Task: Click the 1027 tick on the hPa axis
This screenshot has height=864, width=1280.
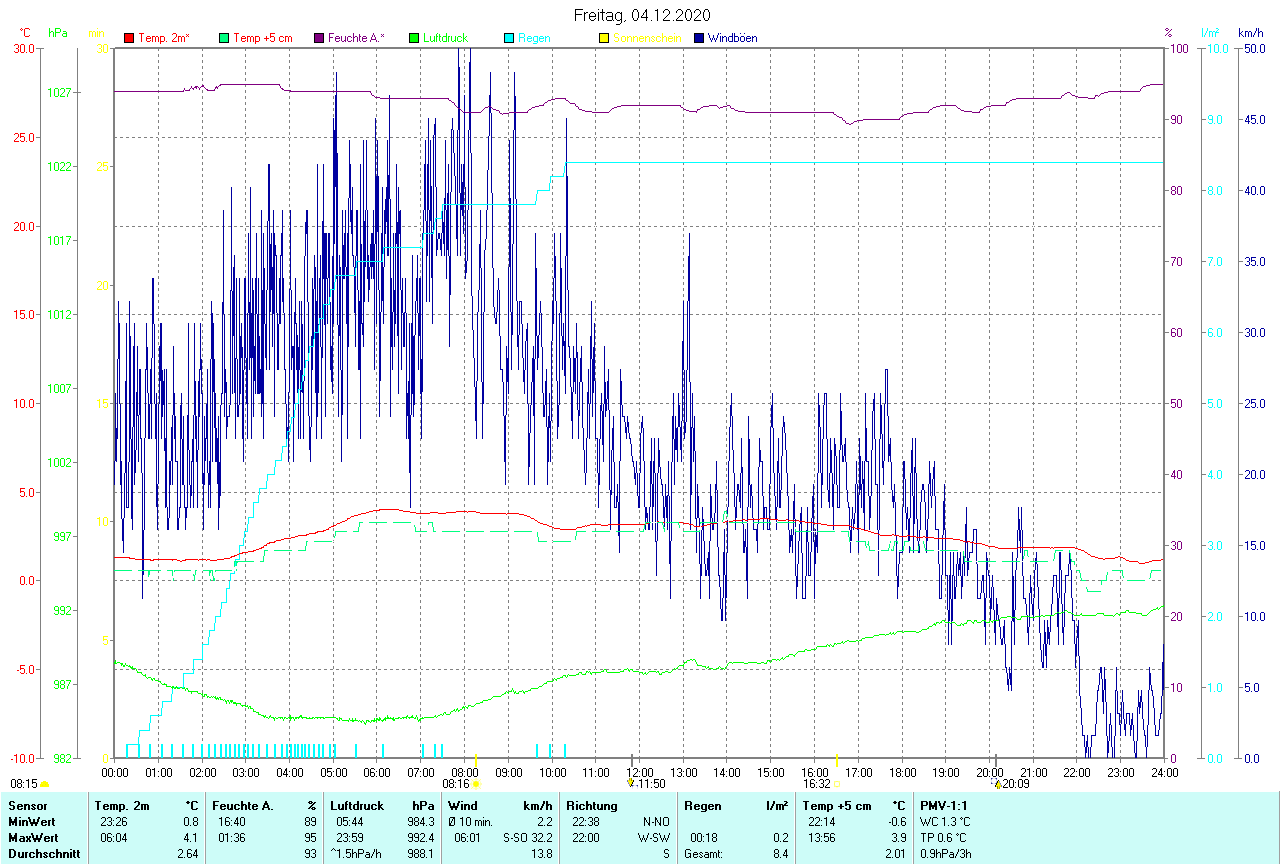Action: (x=59, y=92)
